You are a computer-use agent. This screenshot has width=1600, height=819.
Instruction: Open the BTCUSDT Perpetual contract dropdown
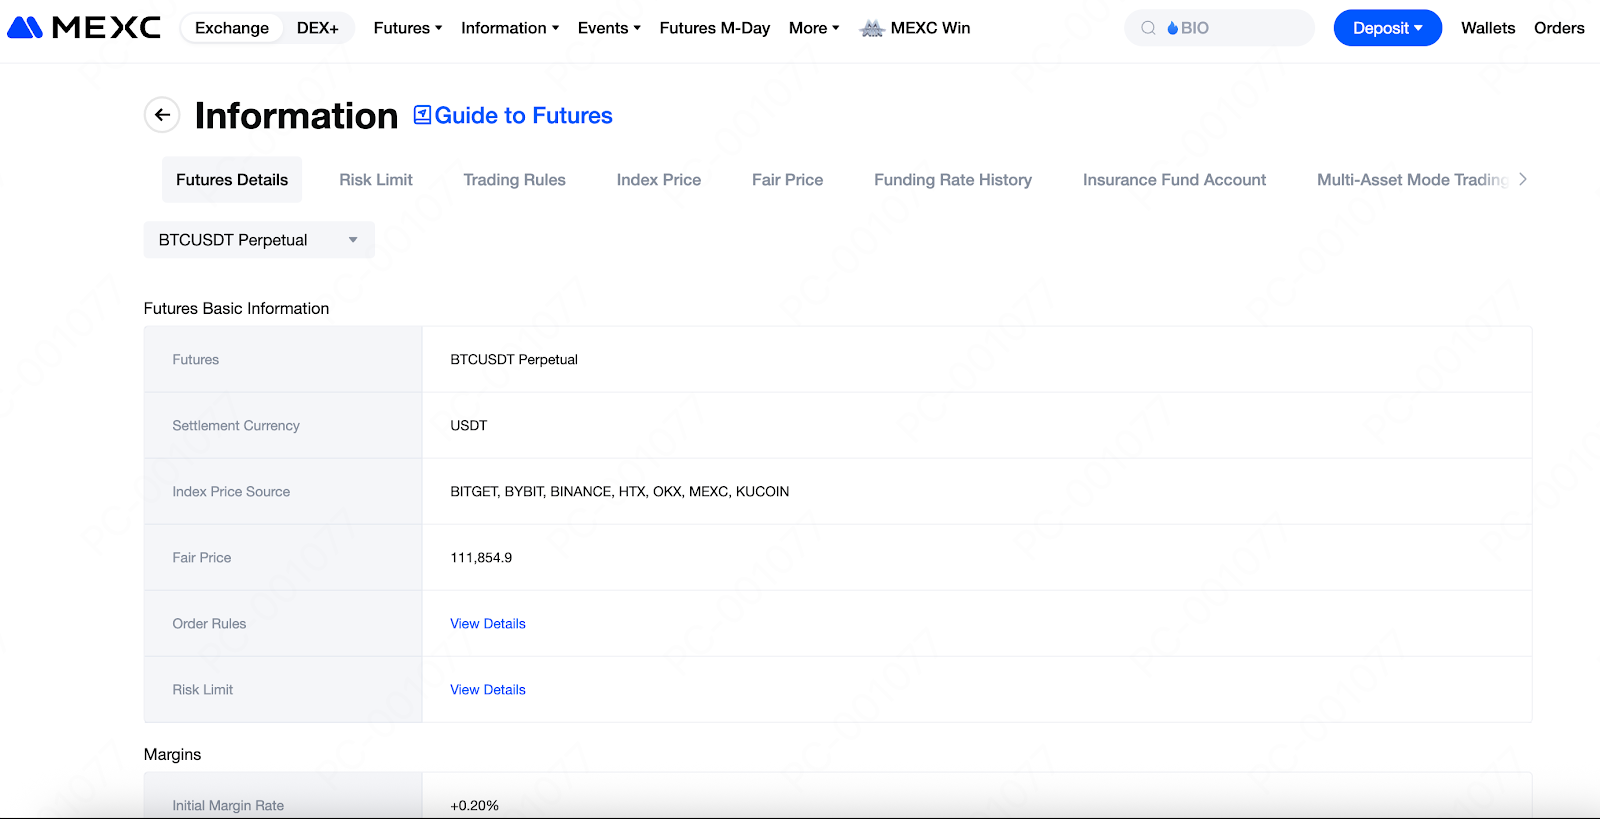click(x=259, y=240)
